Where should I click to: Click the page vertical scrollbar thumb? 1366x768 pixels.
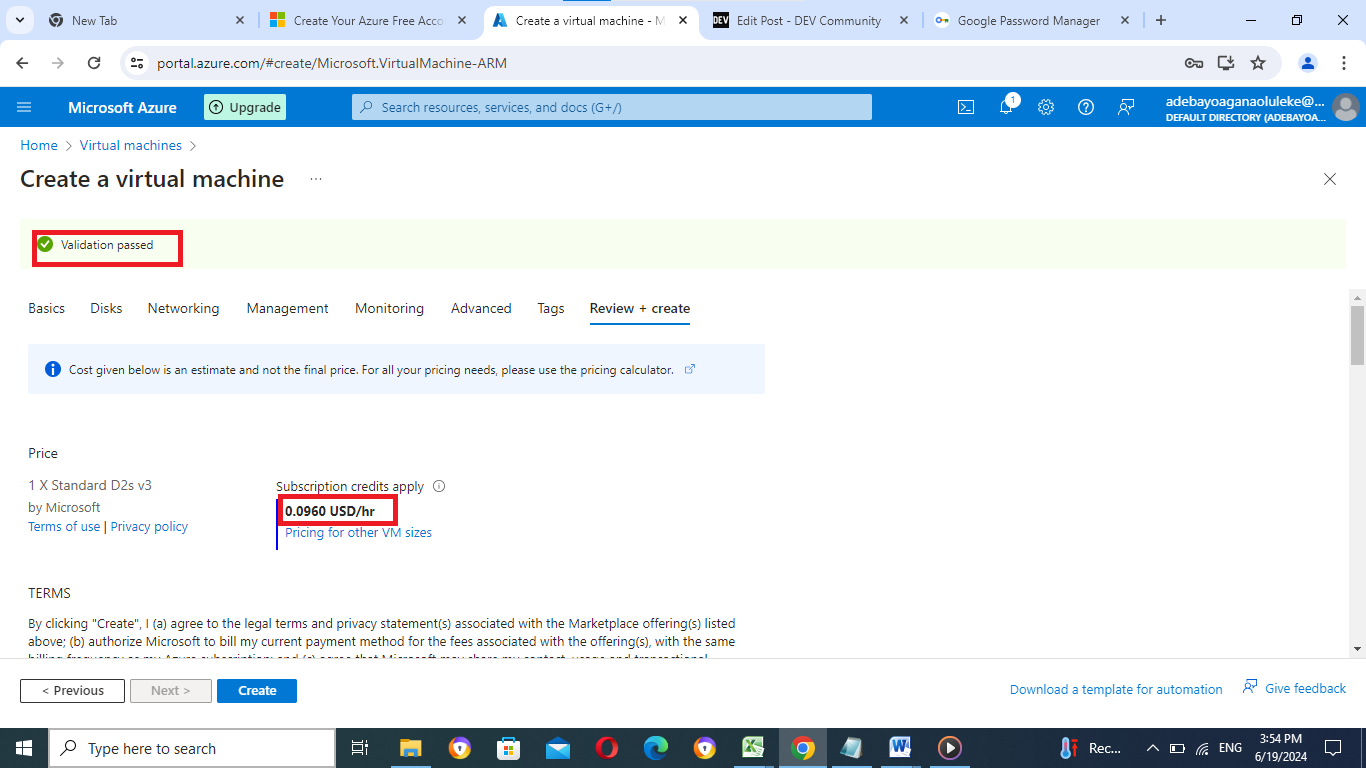pyautogui.click(x=1357, y=336)
